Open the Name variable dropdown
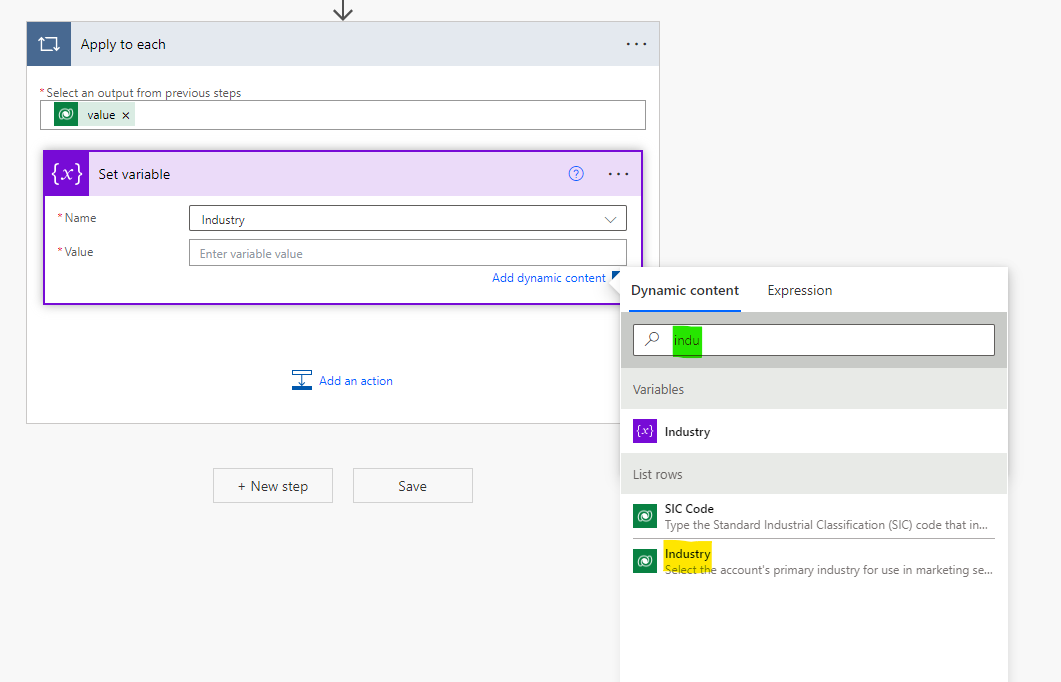Viewport: 1061px width, 682px height. click(x=610, y=218)
